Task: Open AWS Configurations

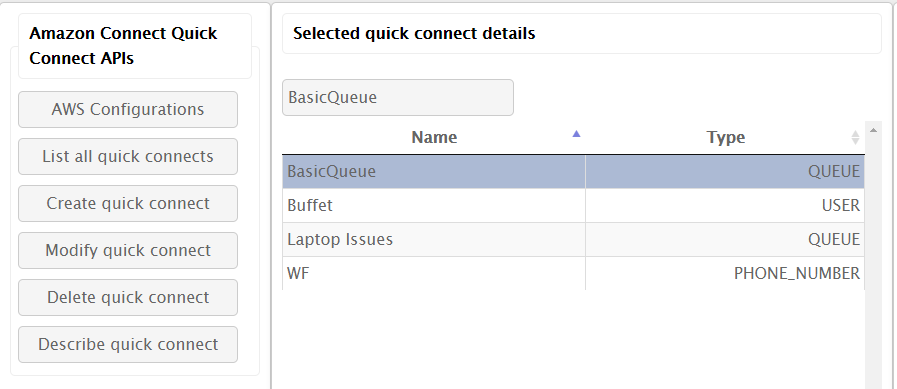Action: (128, 109)
